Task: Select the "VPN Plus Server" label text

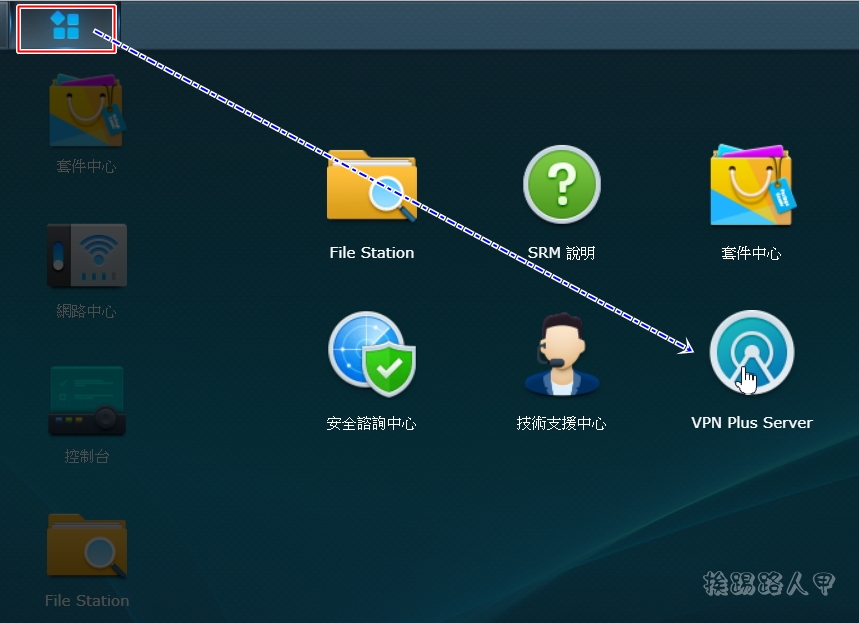Action: 752,423
